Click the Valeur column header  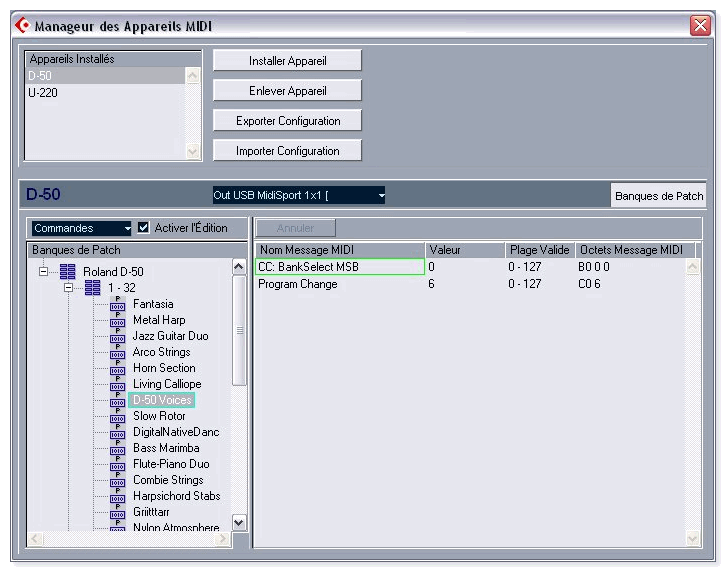pos(465,250)
